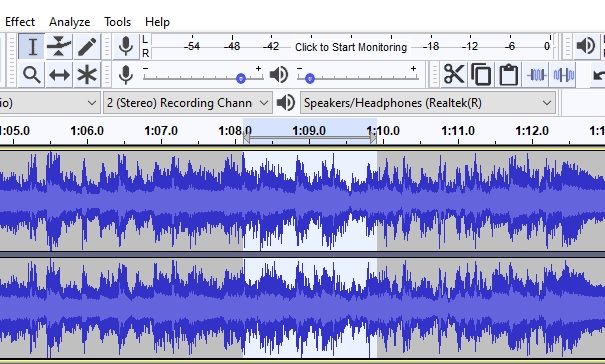Select the Draw (pencil) tool
The width and height of the screenshot is (605, 364).
point(87,47)
